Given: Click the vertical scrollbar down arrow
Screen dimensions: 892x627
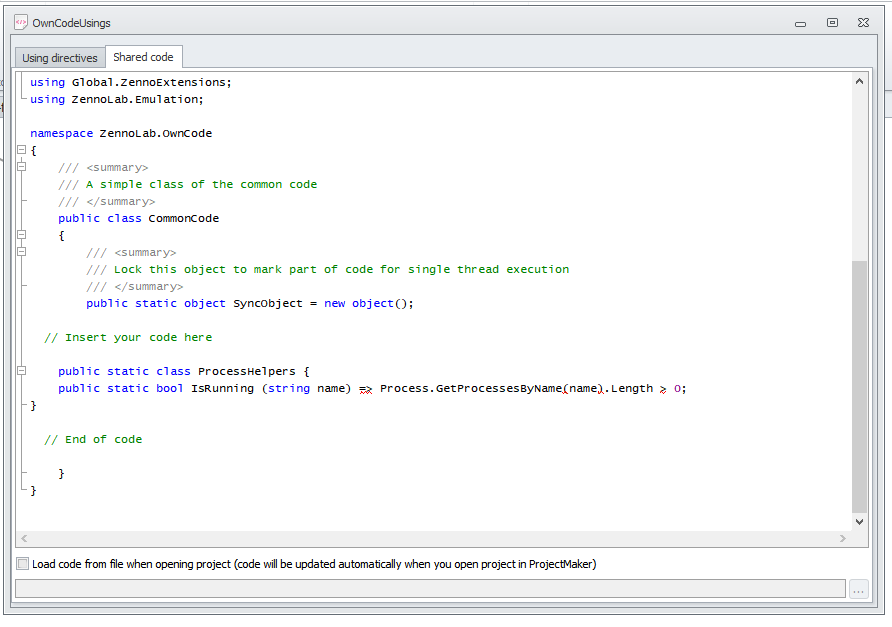Looking at the screenshot, I should (x=860, y=522).
